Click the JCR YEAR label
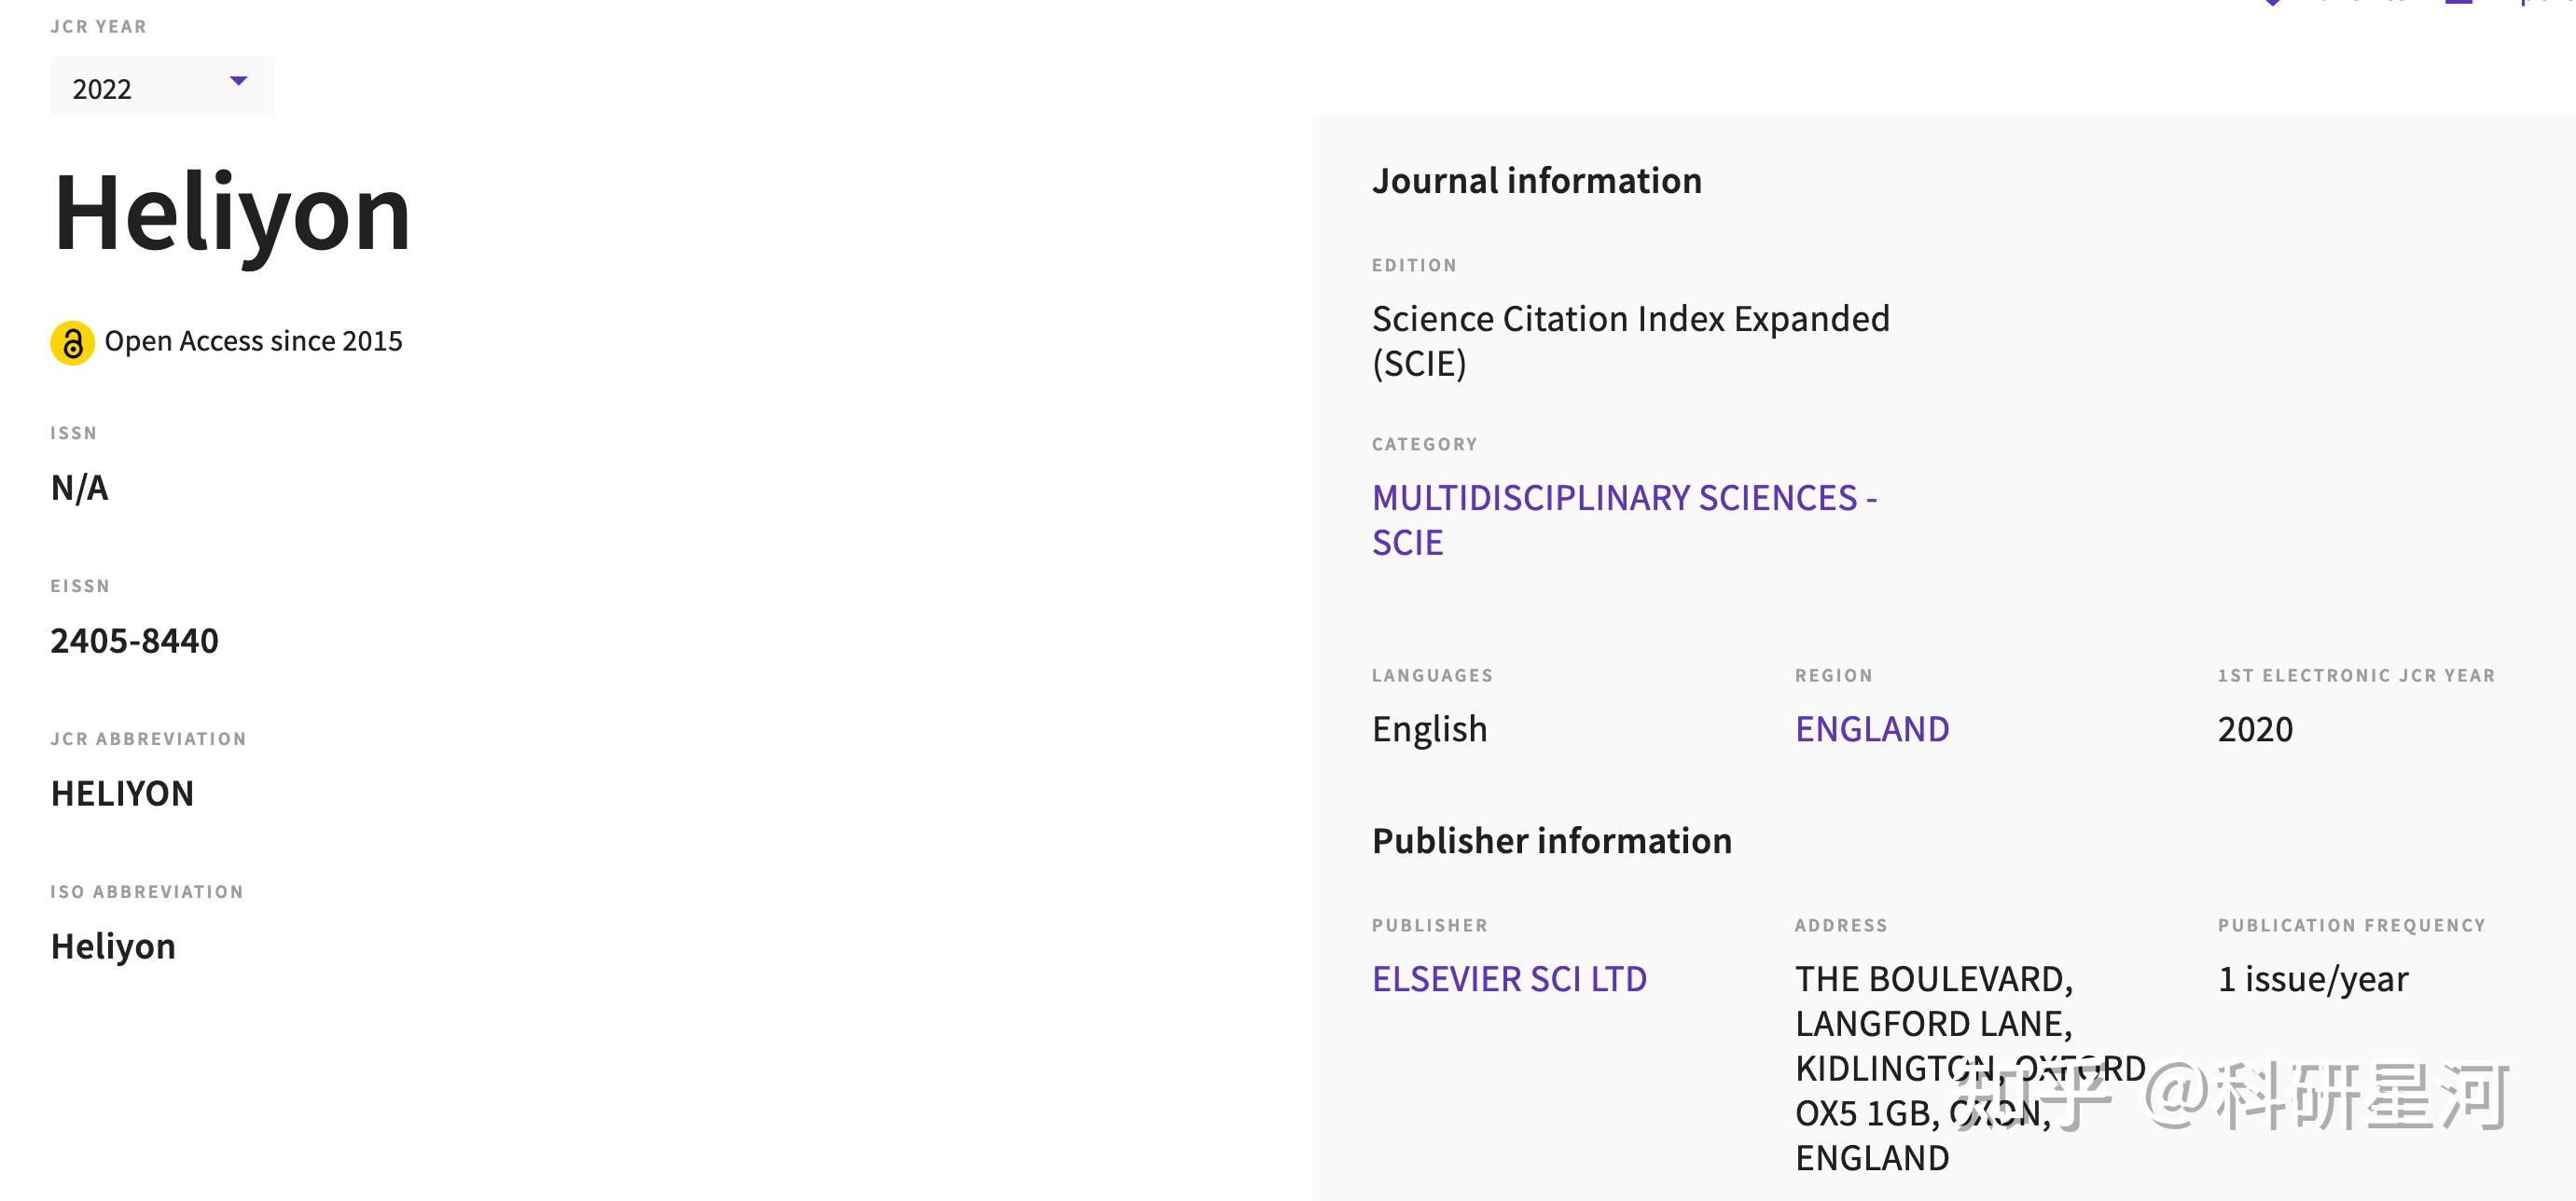The width and height of the screenshot is (2576, 1201). tap(98, 27)
